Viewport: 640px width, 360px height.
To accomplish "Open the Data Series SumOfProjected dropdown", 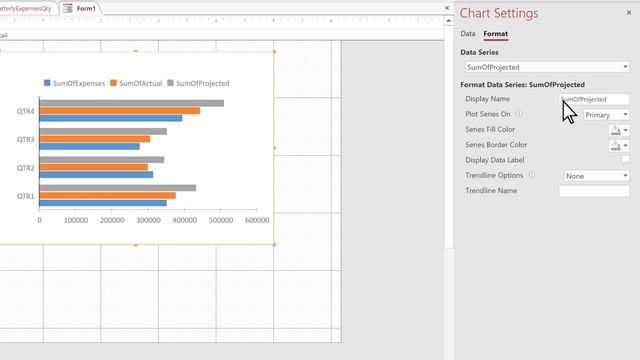I will click(547, 67).
